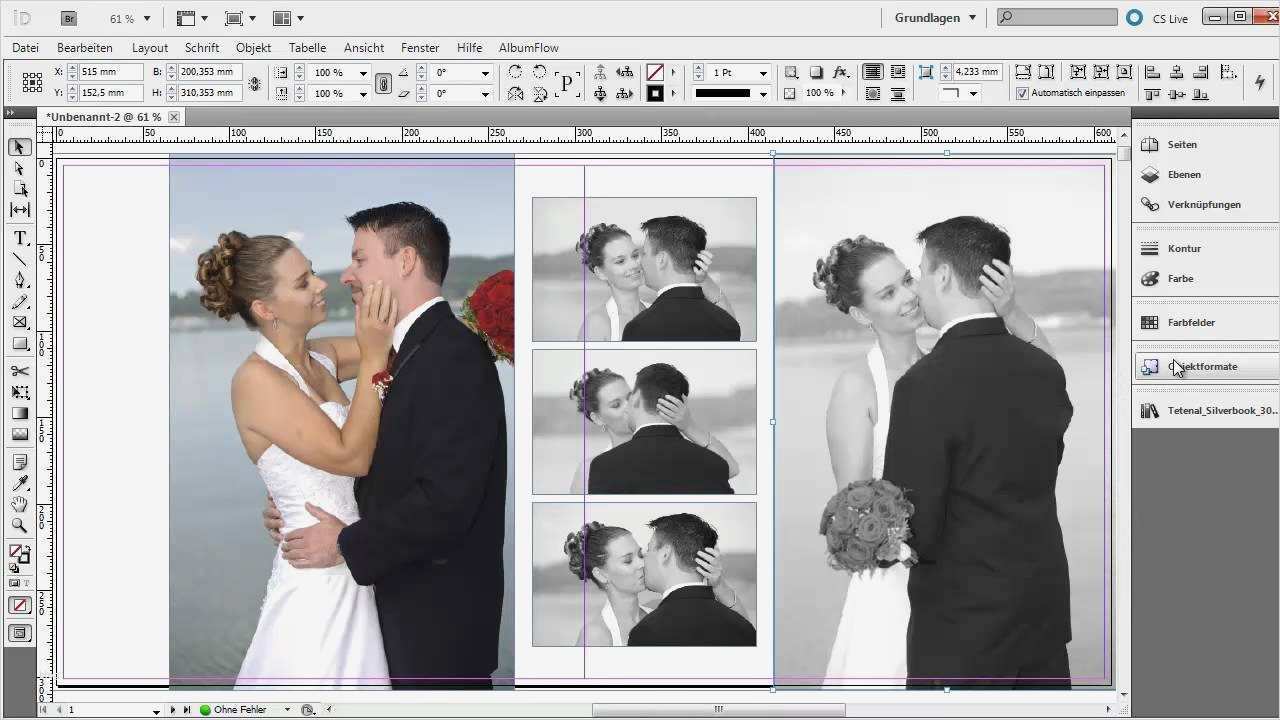Select the Hand tool
The height and width of the screenshot is (720, 1280).
pyautogui.click(x=20, y=504)
